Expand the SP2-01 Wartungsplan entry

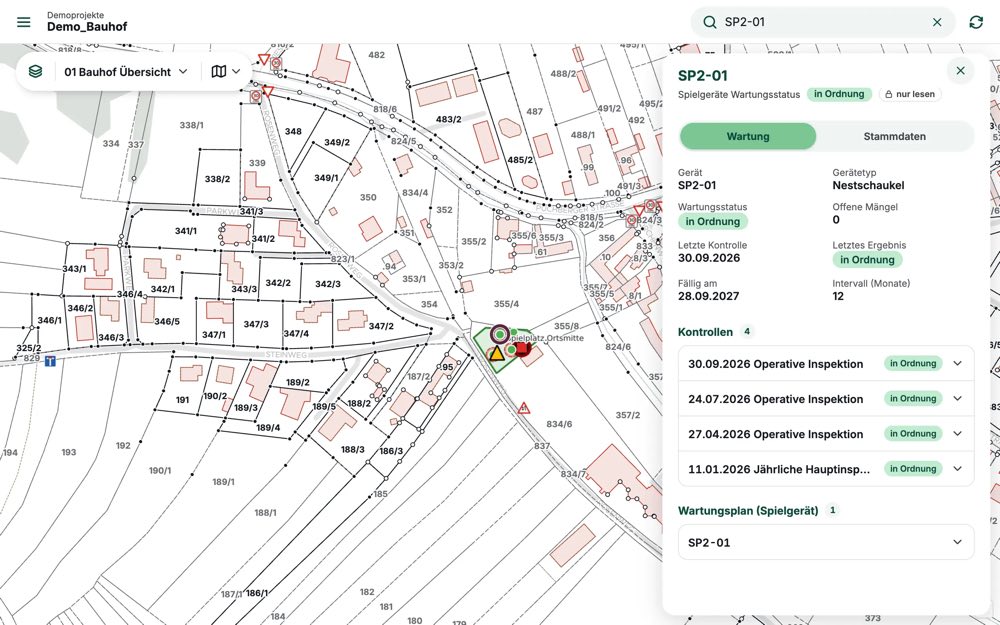pyautogui.click(x=826, y=542)
